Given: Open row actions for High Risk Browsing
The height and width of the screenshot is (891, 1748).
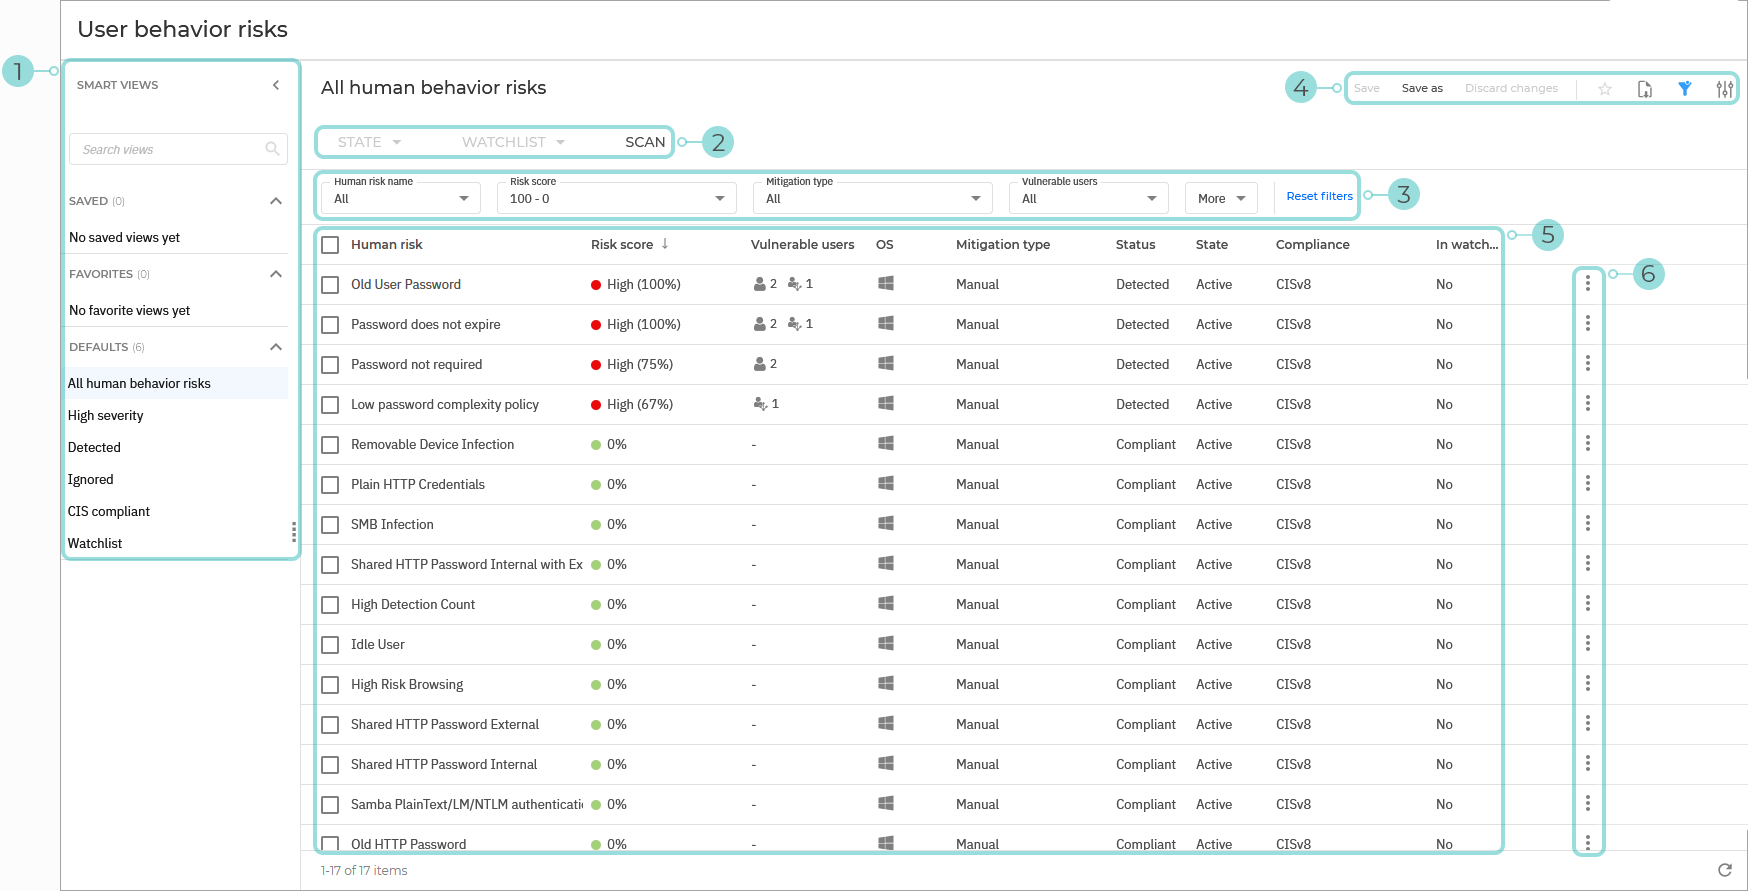Looking at the screenshot, I should click(x=1588, y=684).
